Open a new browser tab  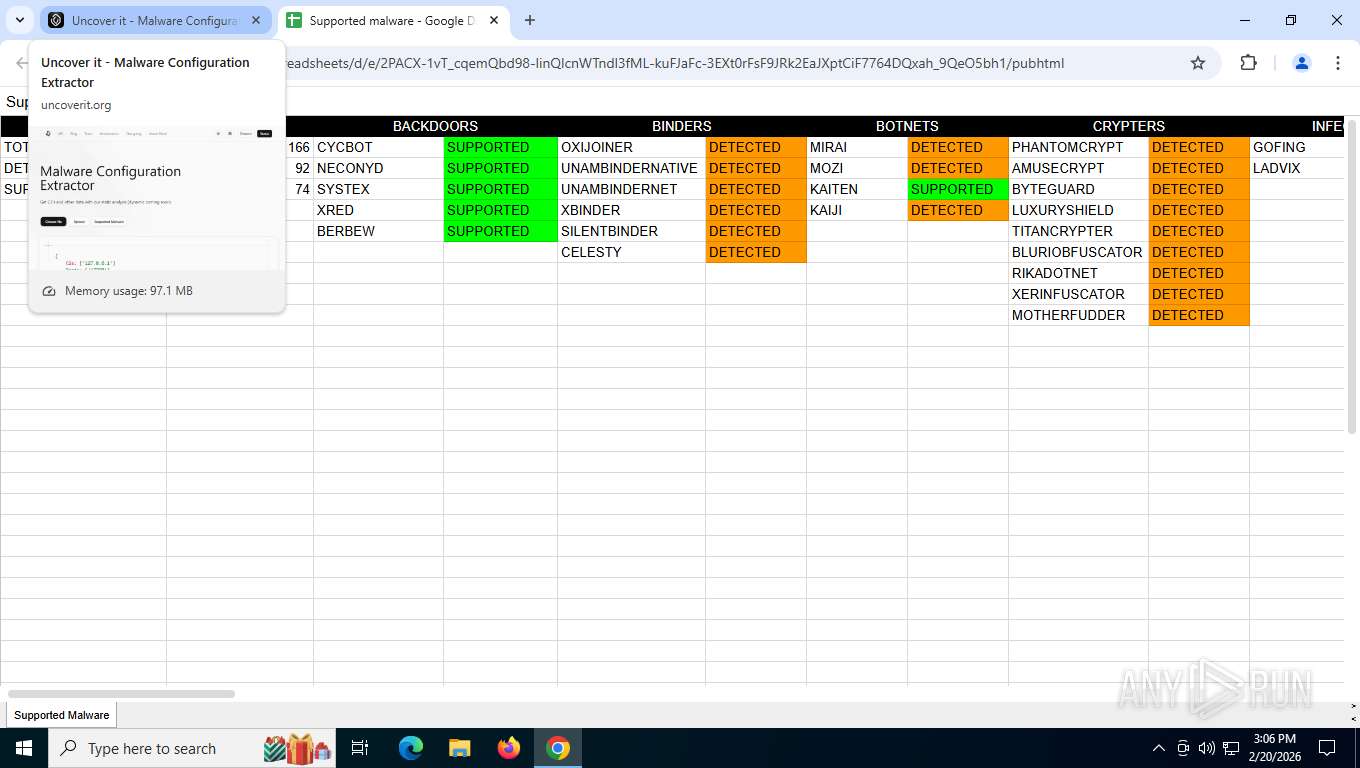(x=530, y=20)
